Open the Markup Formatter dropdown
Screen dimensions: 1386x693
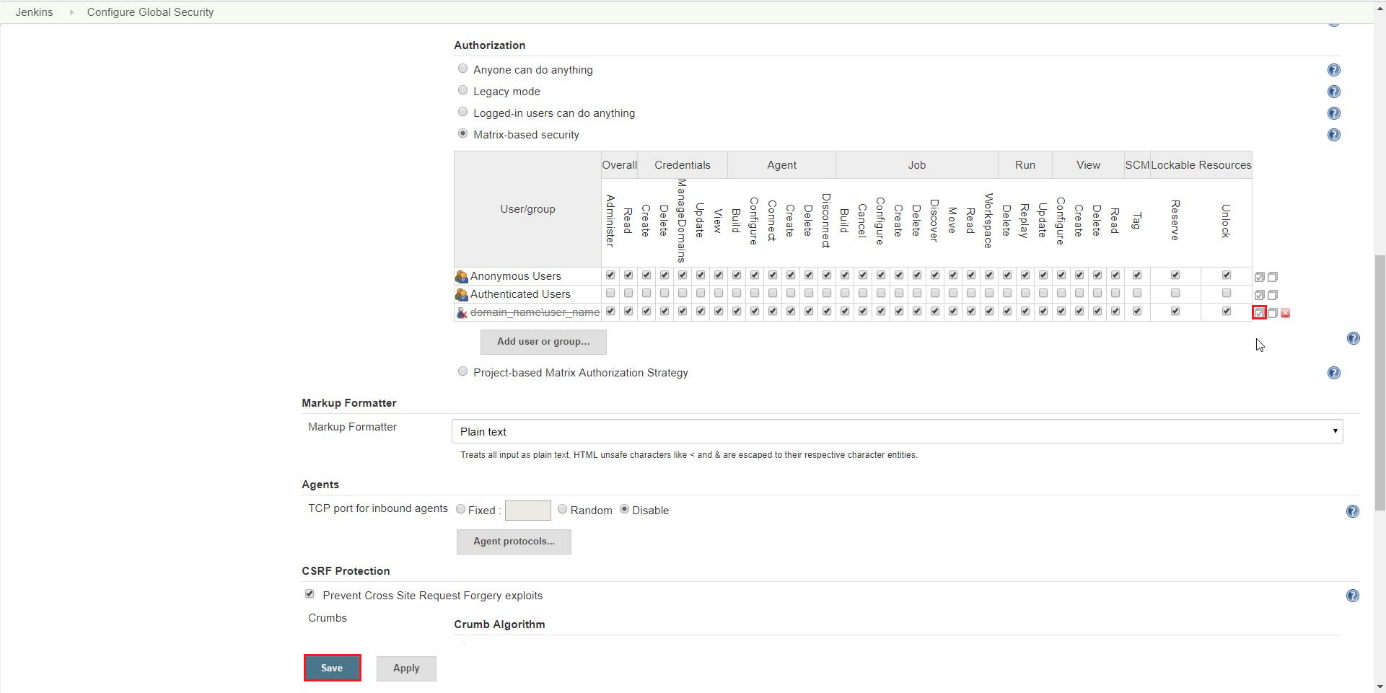897,432
